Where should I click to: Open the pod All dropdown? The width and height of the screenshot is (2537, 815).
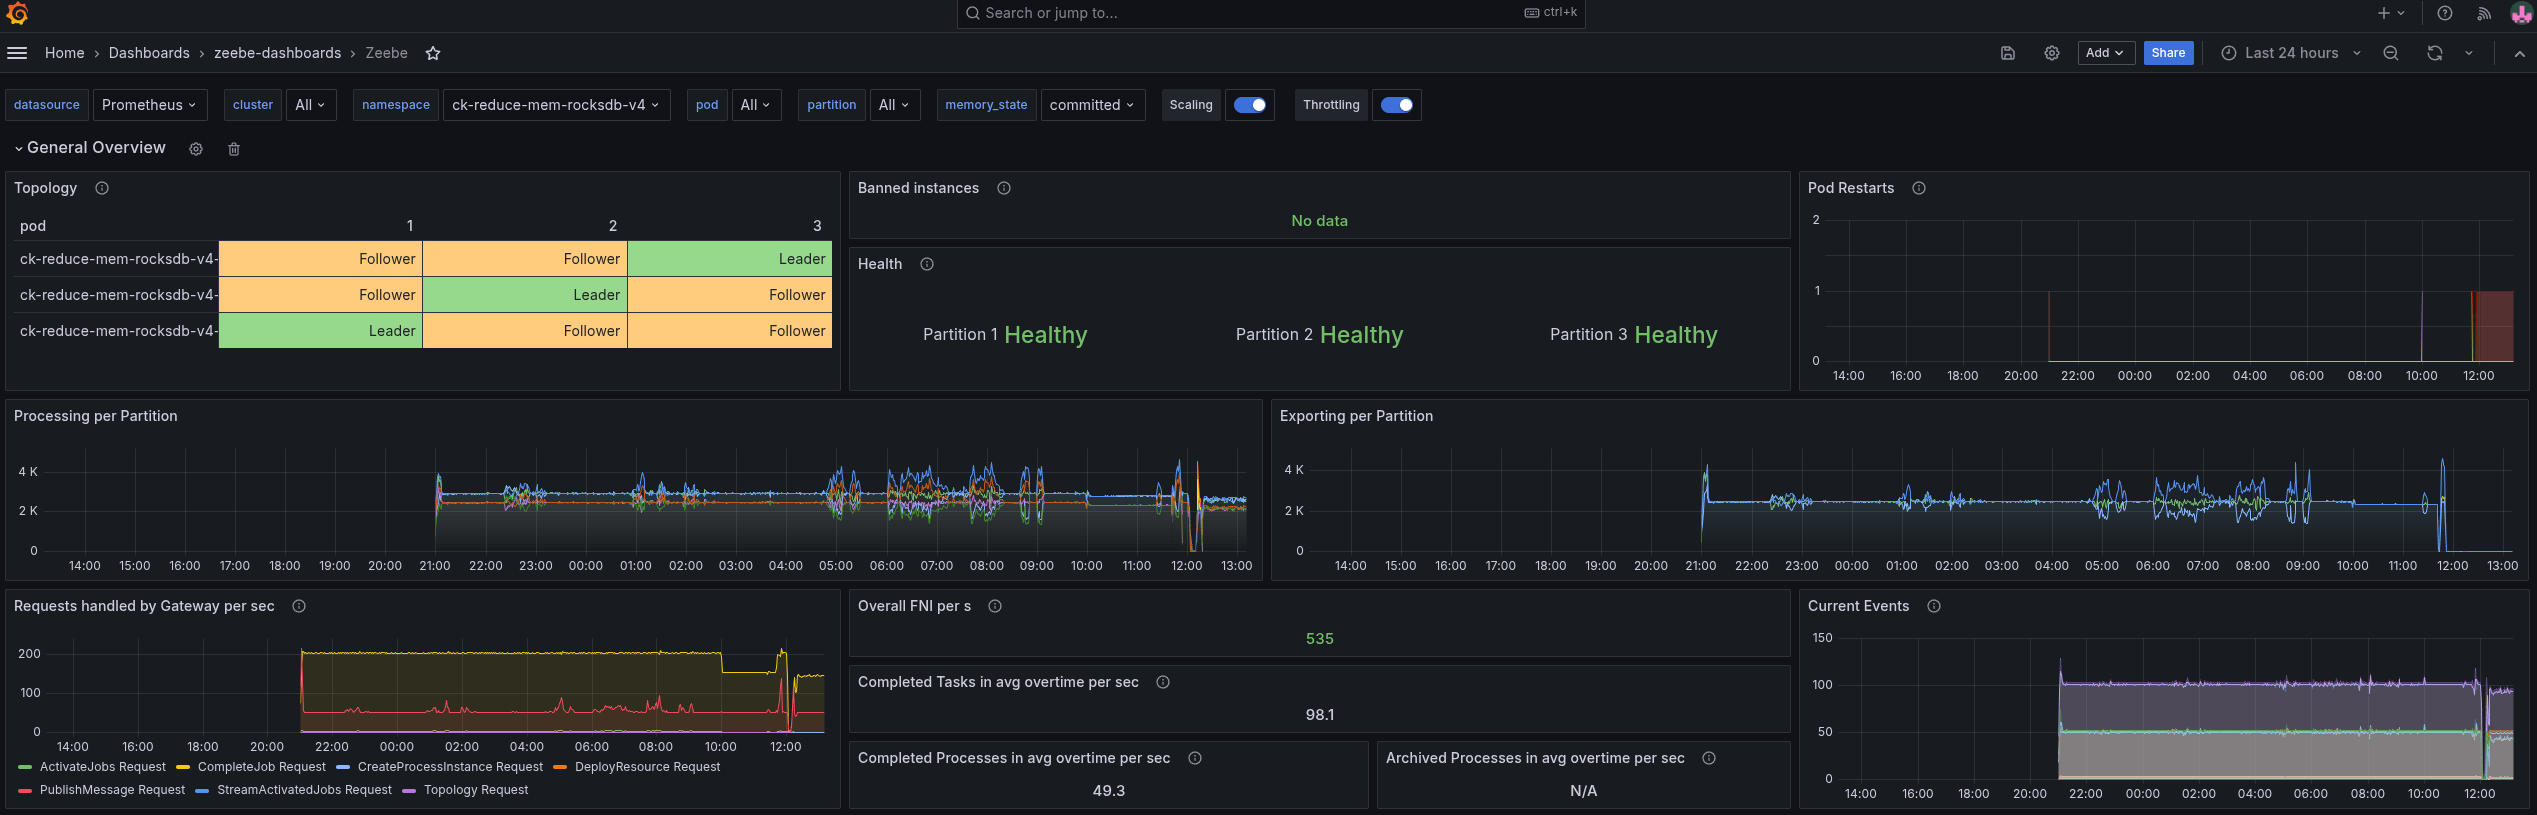coord(756,105)
